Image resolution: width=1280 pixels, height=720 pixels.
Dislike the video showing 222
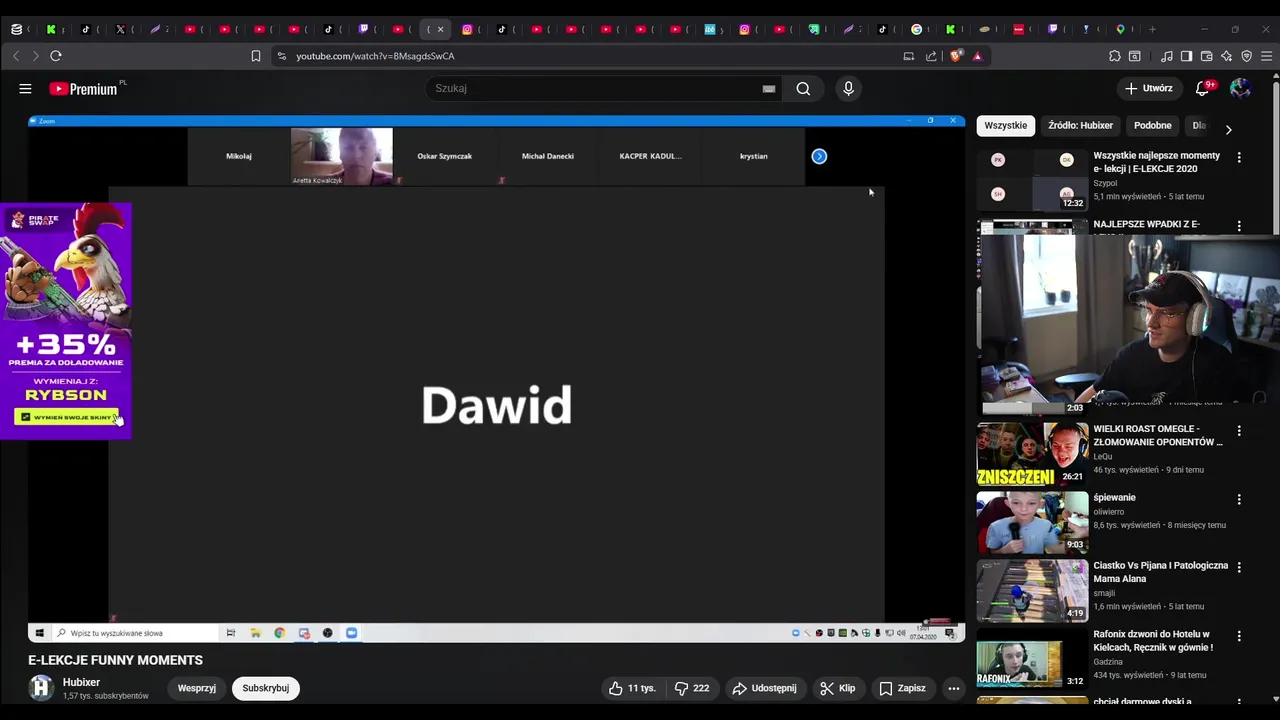coord(692,688)
